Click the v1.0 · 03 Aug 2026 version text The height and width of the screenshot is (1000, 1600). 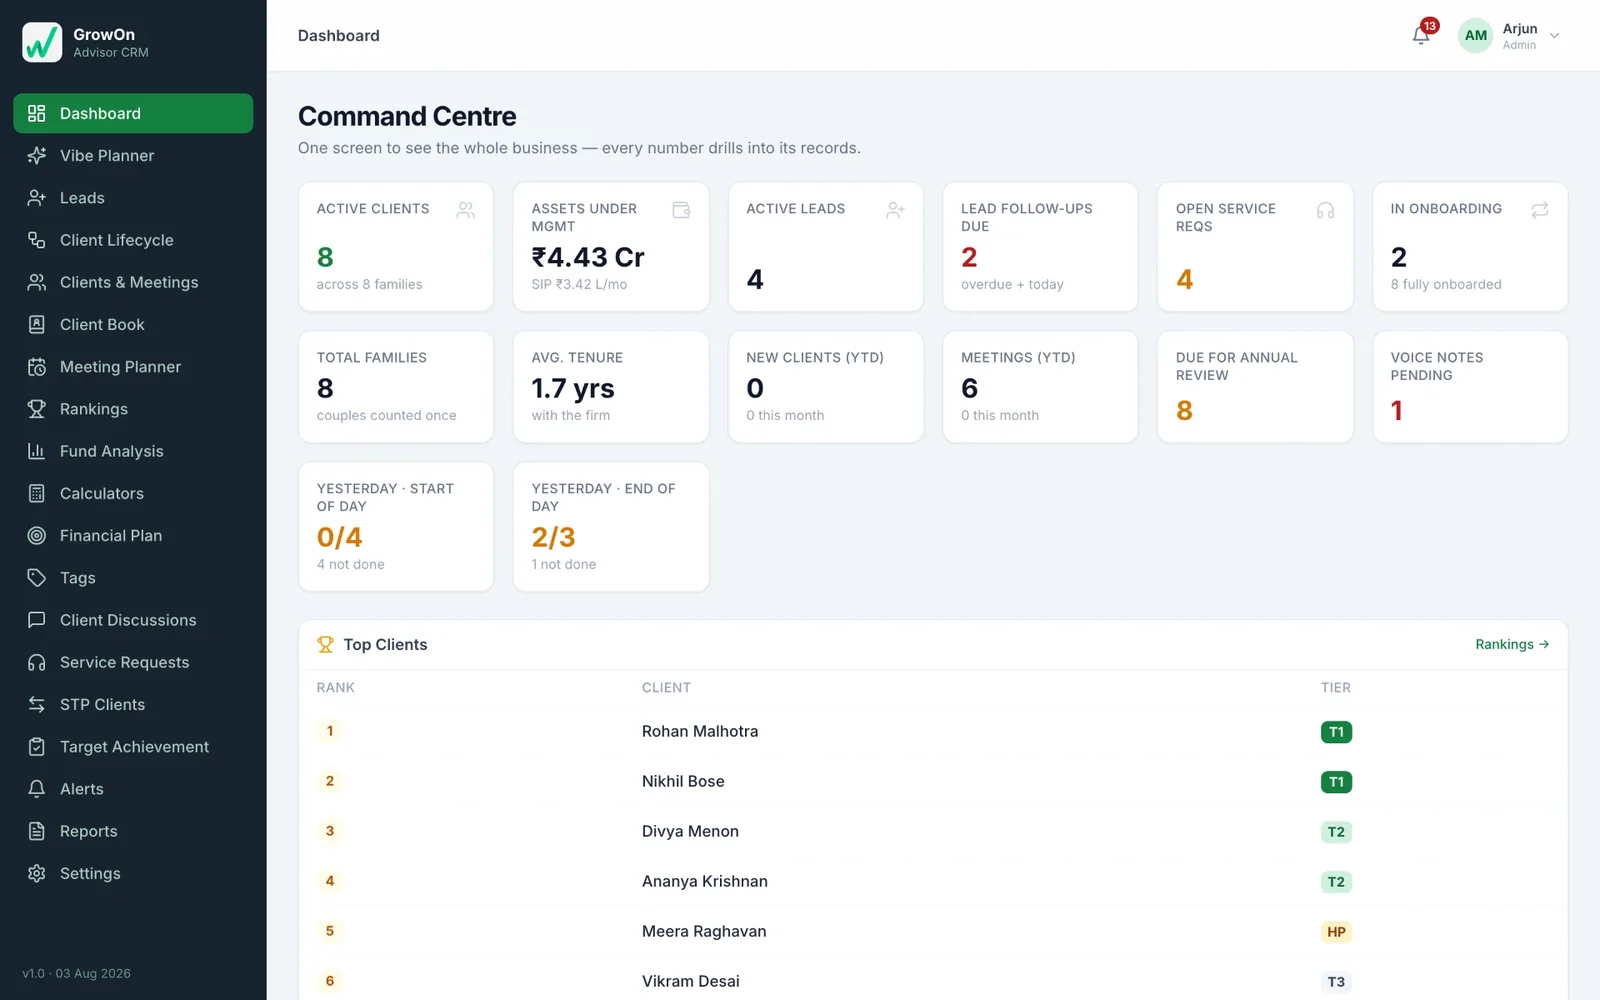(76, 973)
